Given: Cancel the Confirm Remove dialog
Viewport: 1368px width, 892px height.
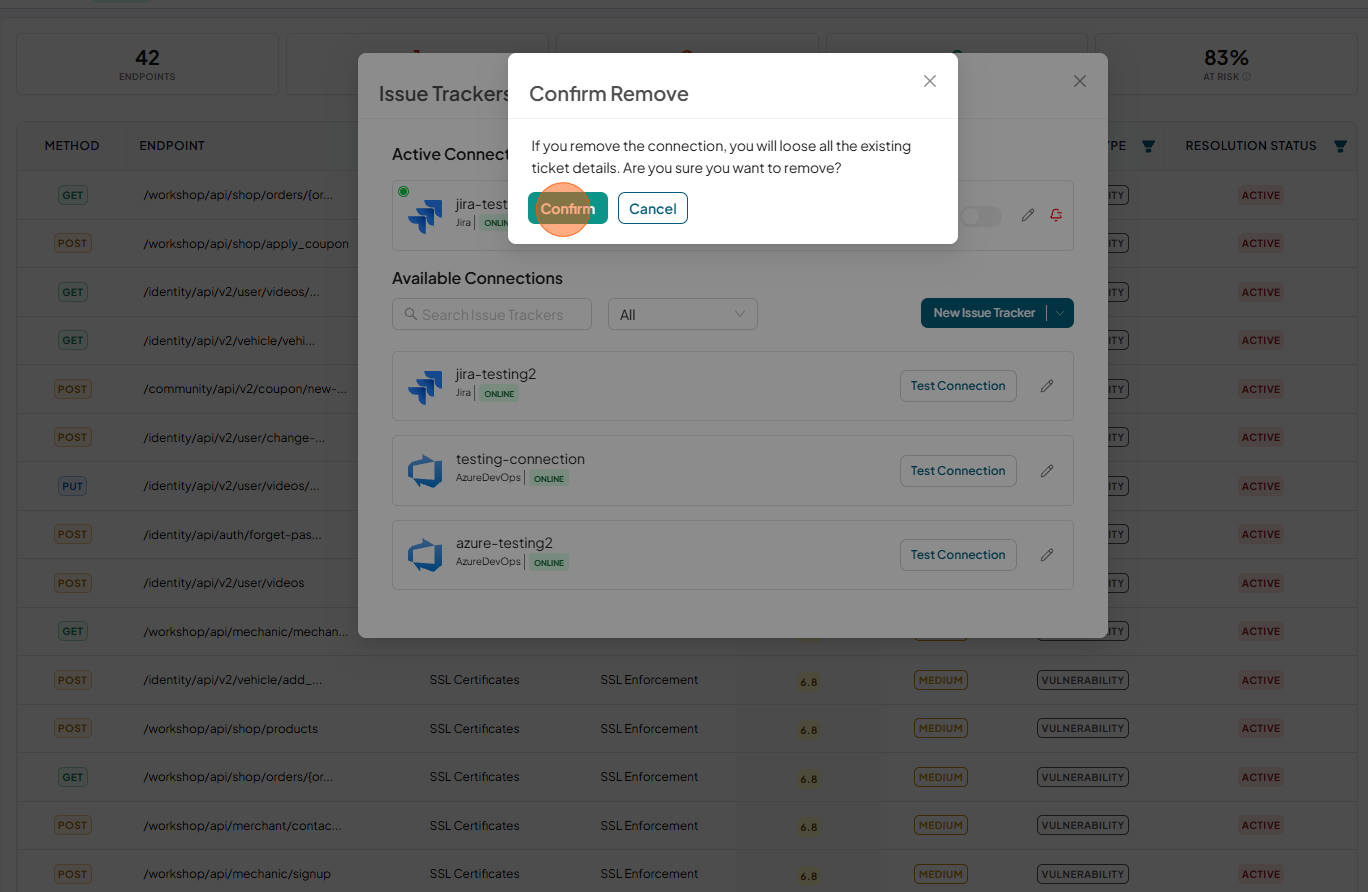Looking at the screenshot, I should (653, 208).
